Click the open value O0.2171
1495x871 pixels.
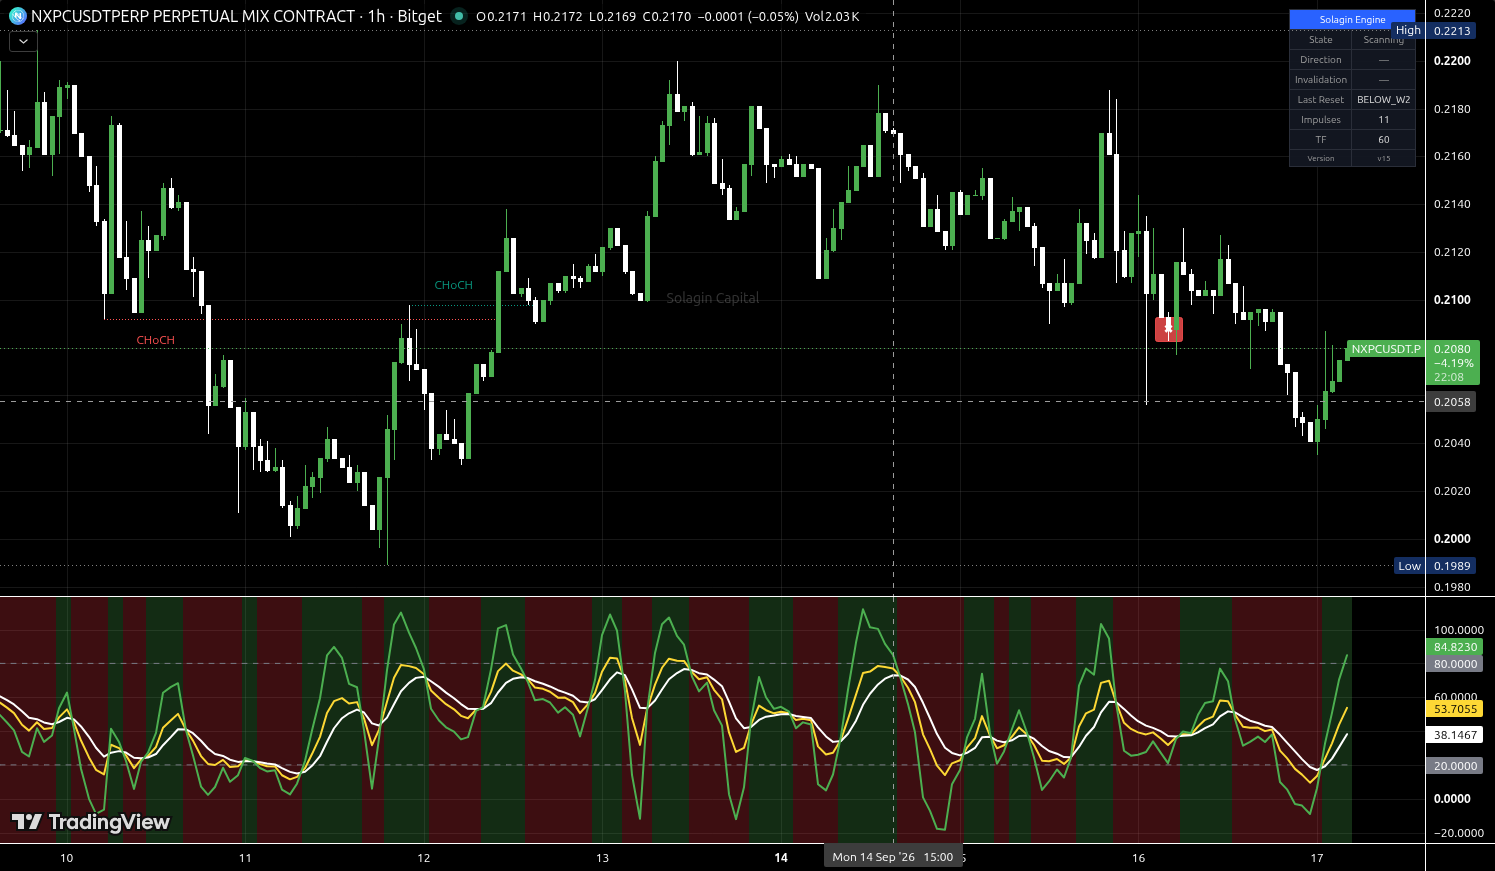click(x=503, y=17)
